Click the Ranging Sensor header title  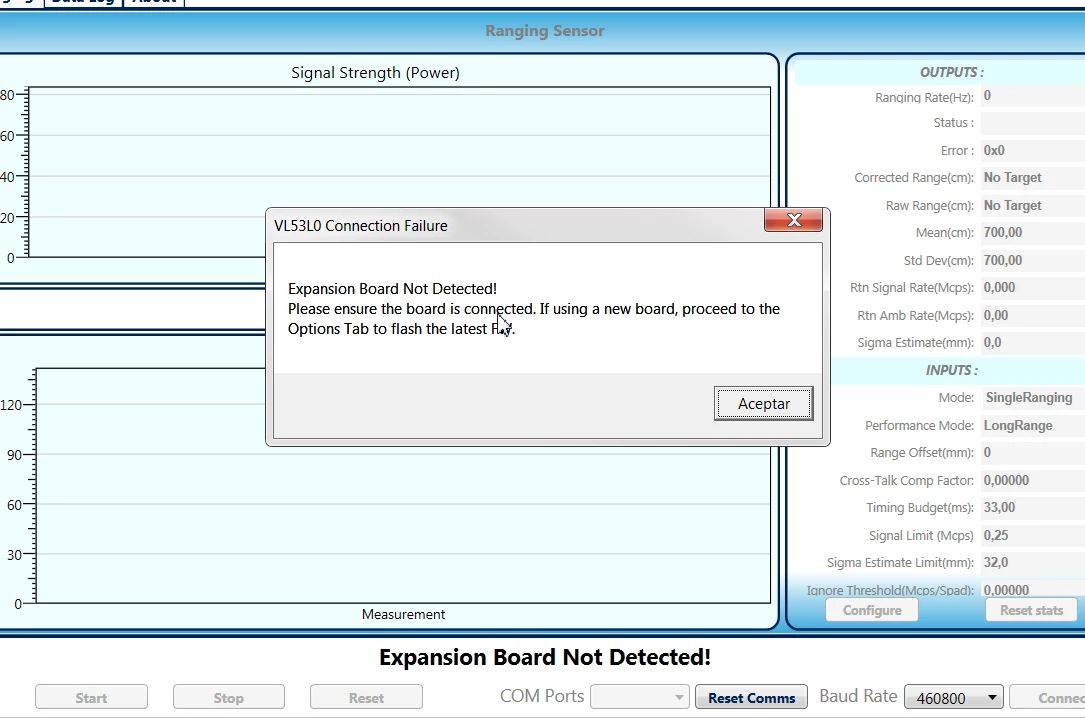pyautogui.click(x=545, y=30)
